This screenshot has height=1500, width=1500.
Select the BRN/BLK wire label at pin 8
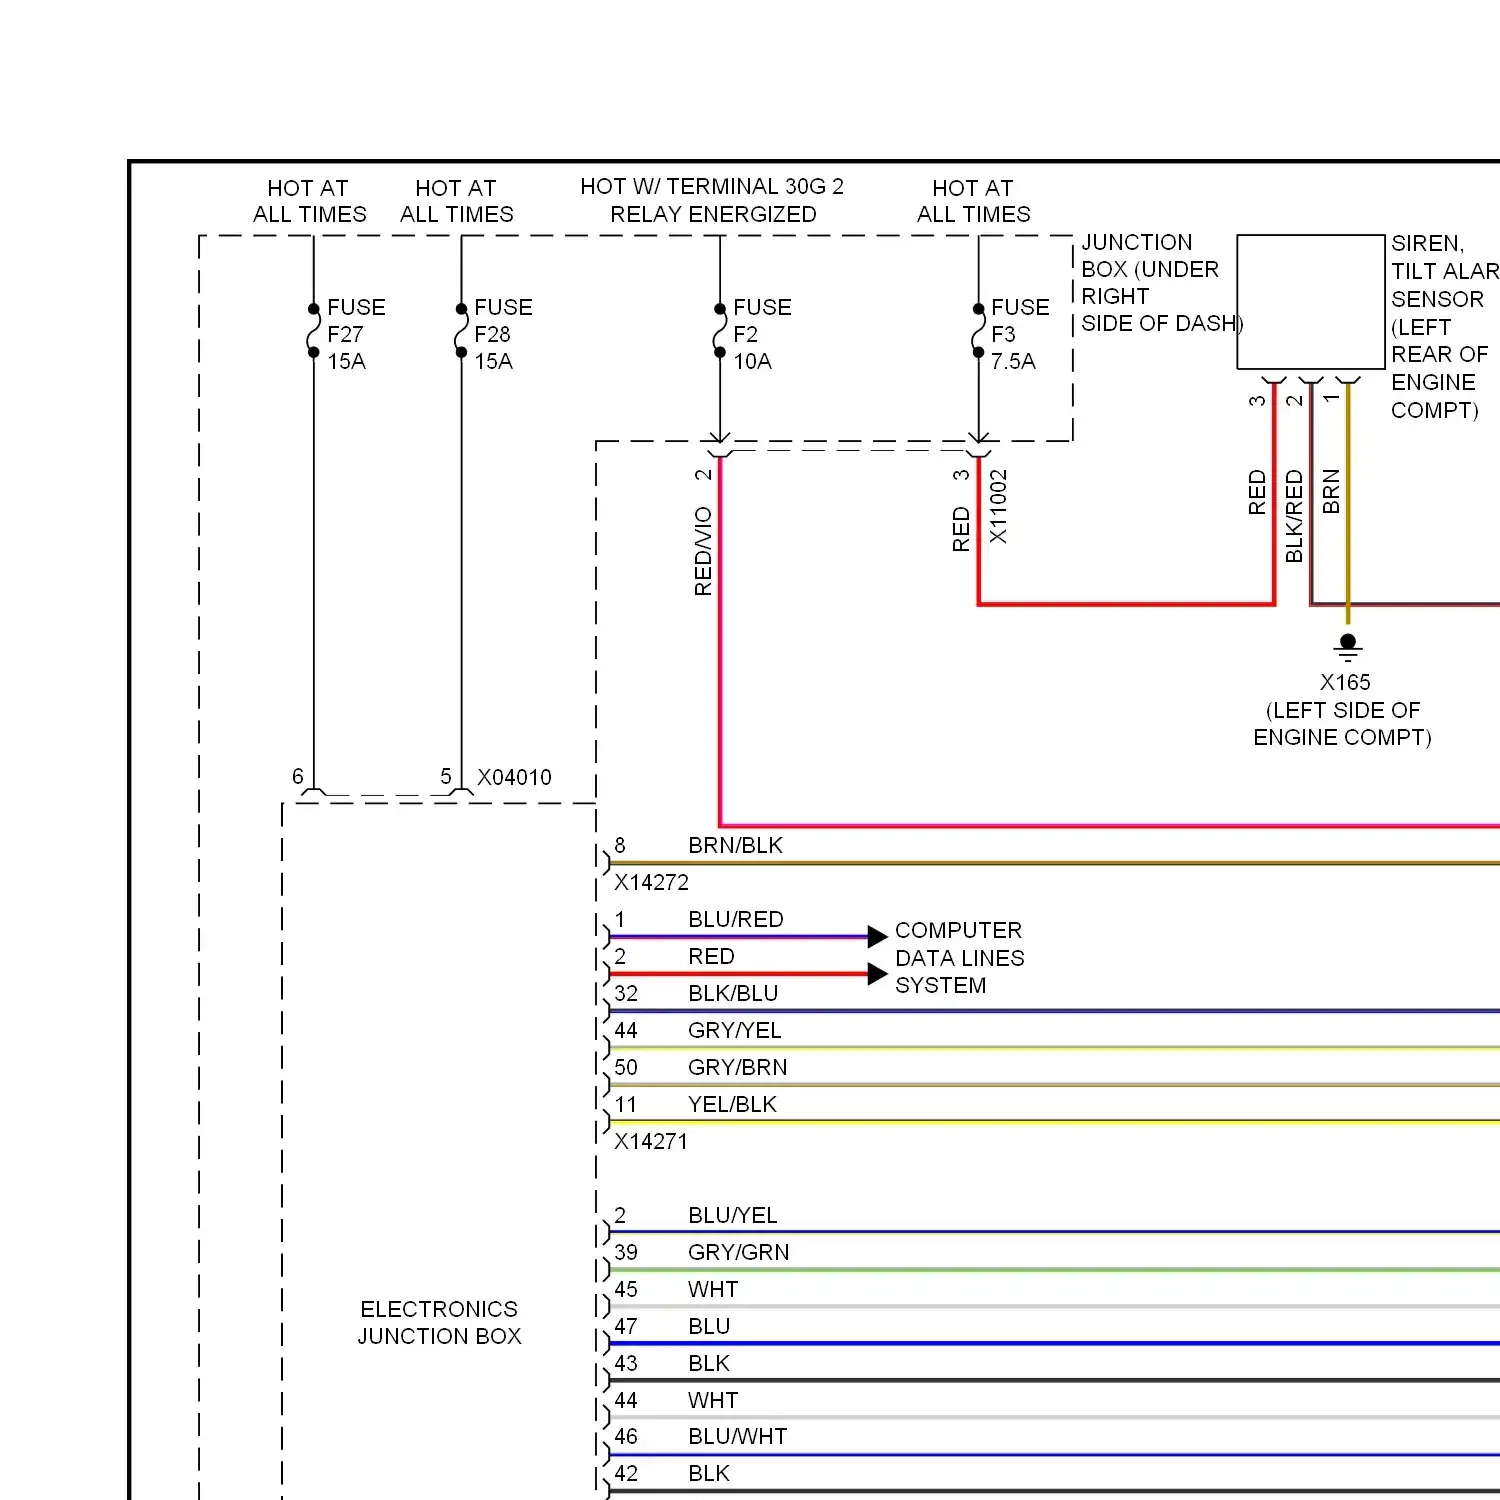735,845
